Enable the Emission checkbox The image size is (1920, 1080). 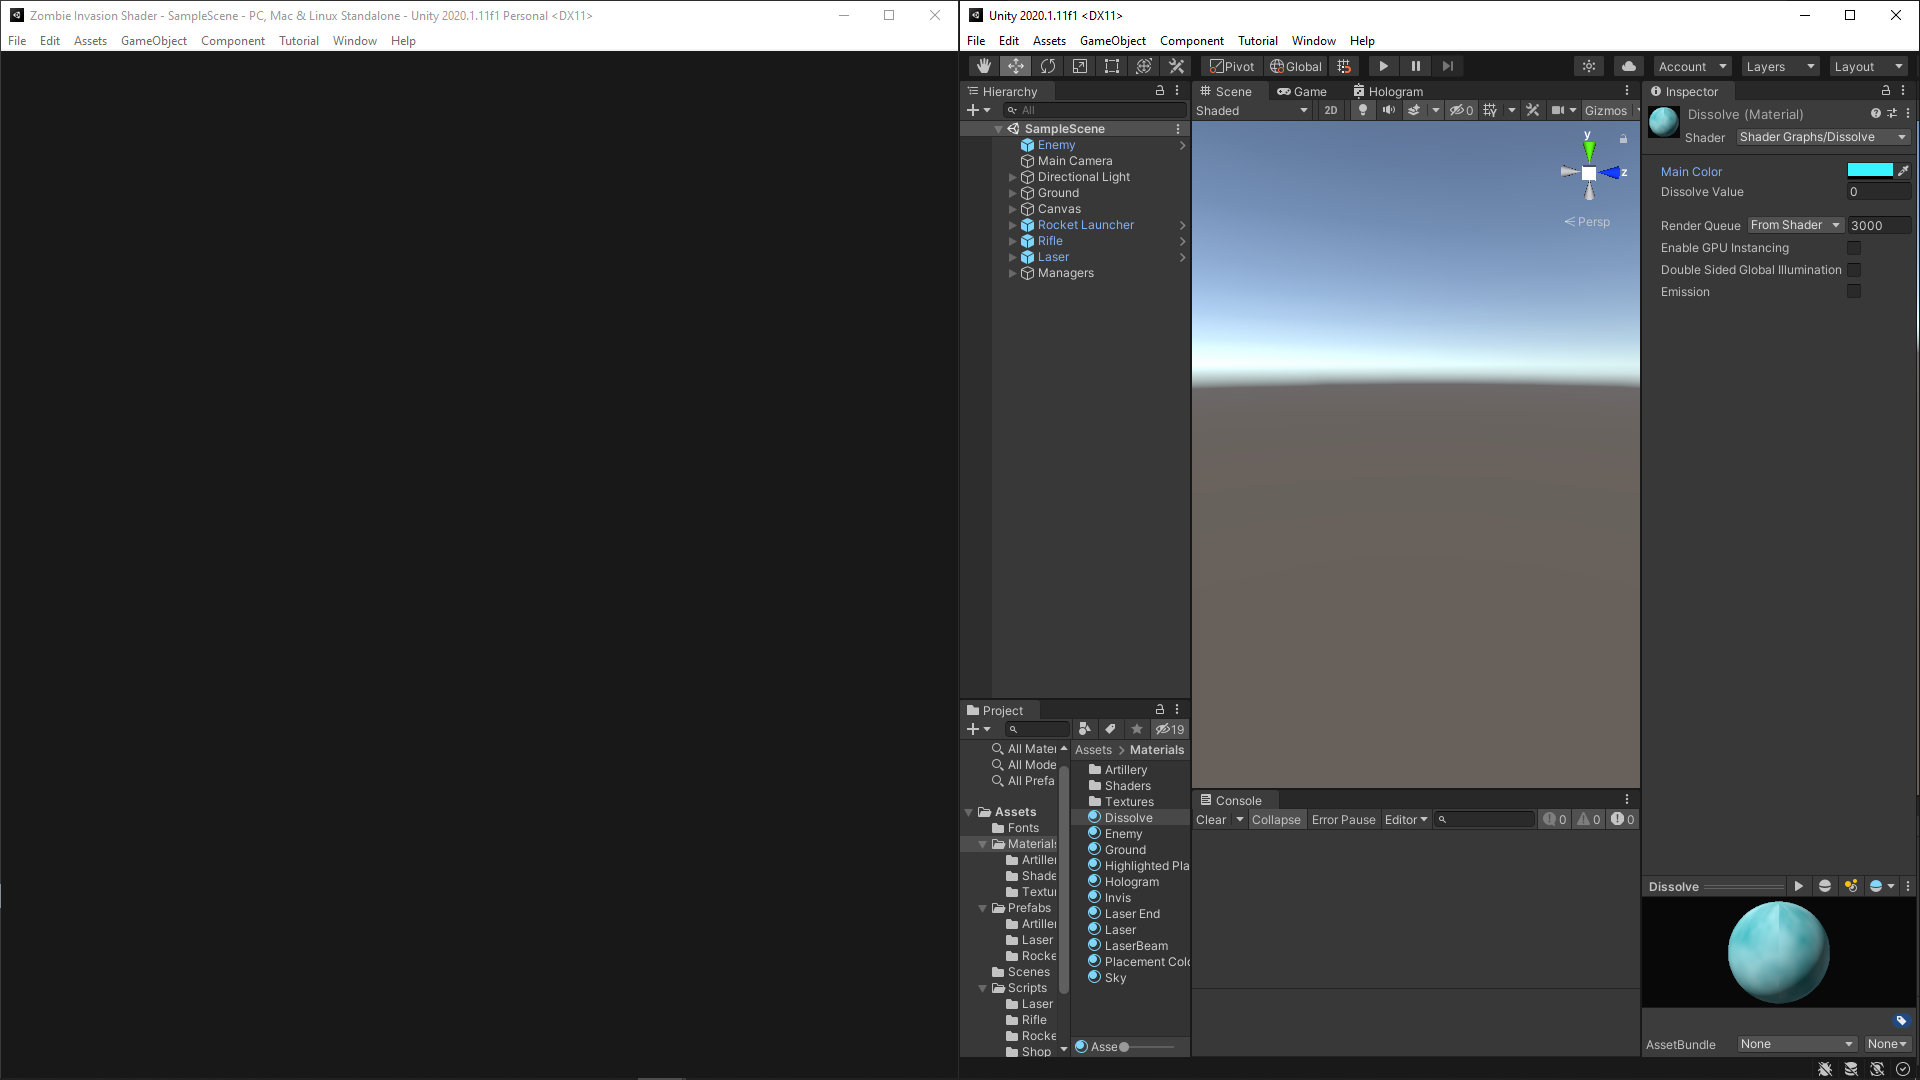(x=1854, y=292)
